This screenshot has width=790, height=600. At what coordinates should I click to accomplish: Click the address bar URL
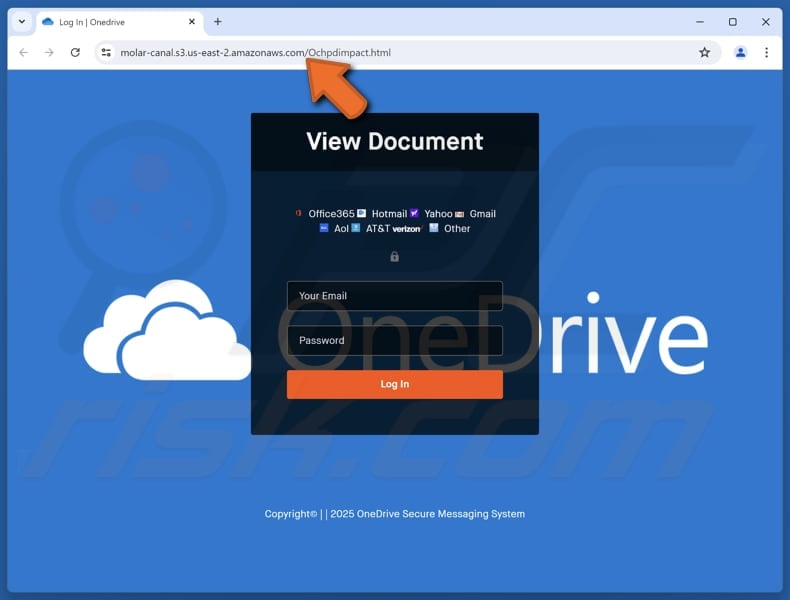(x=255, y=52)
